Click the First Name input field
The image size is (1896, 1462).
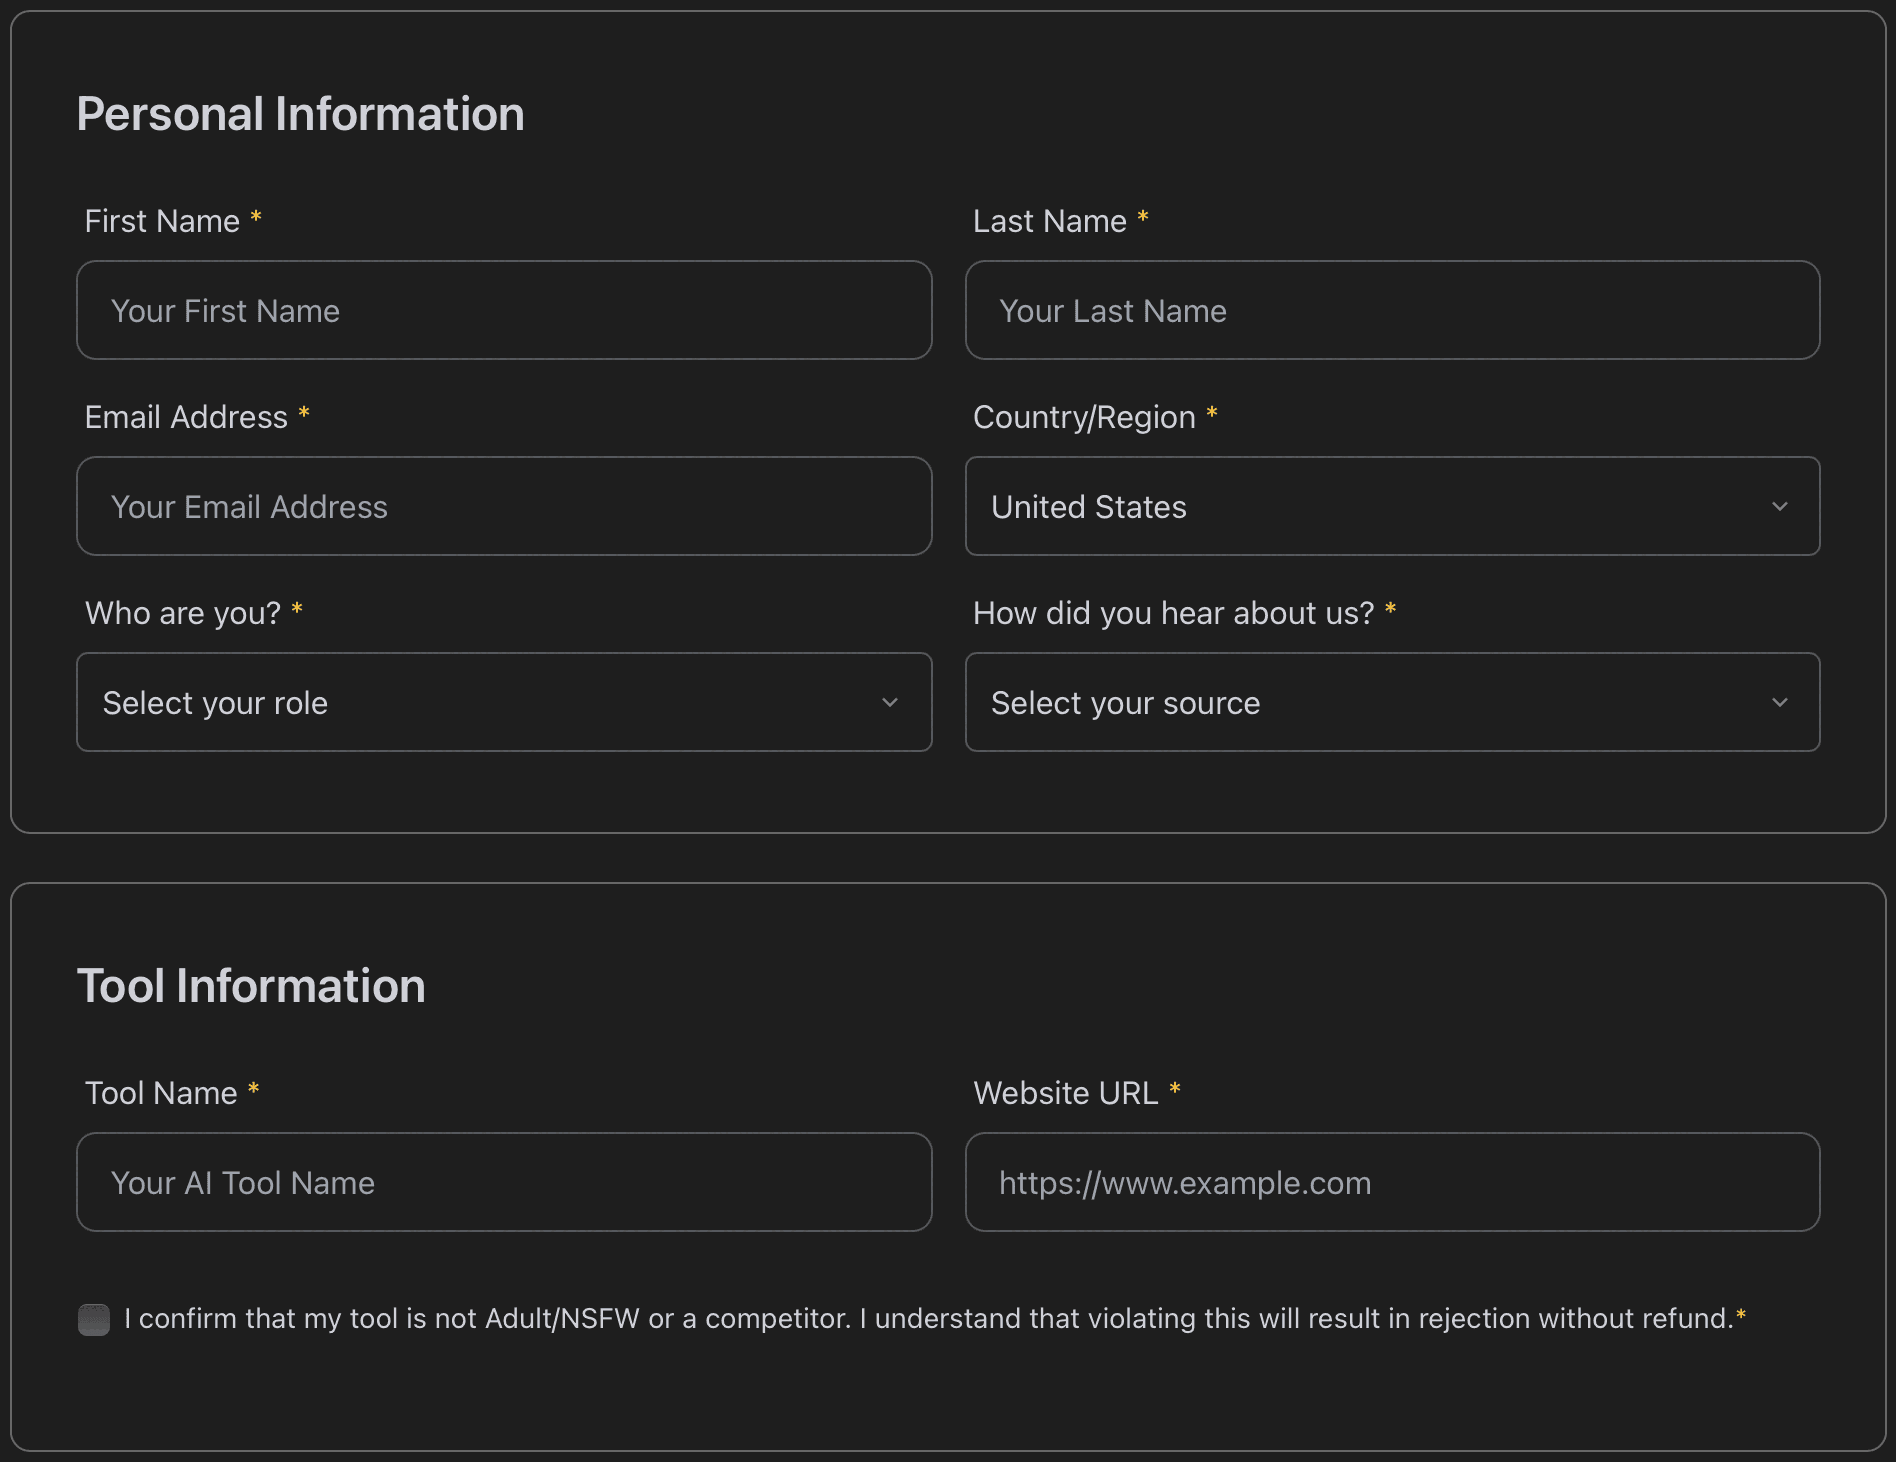(x=504, y=310)
